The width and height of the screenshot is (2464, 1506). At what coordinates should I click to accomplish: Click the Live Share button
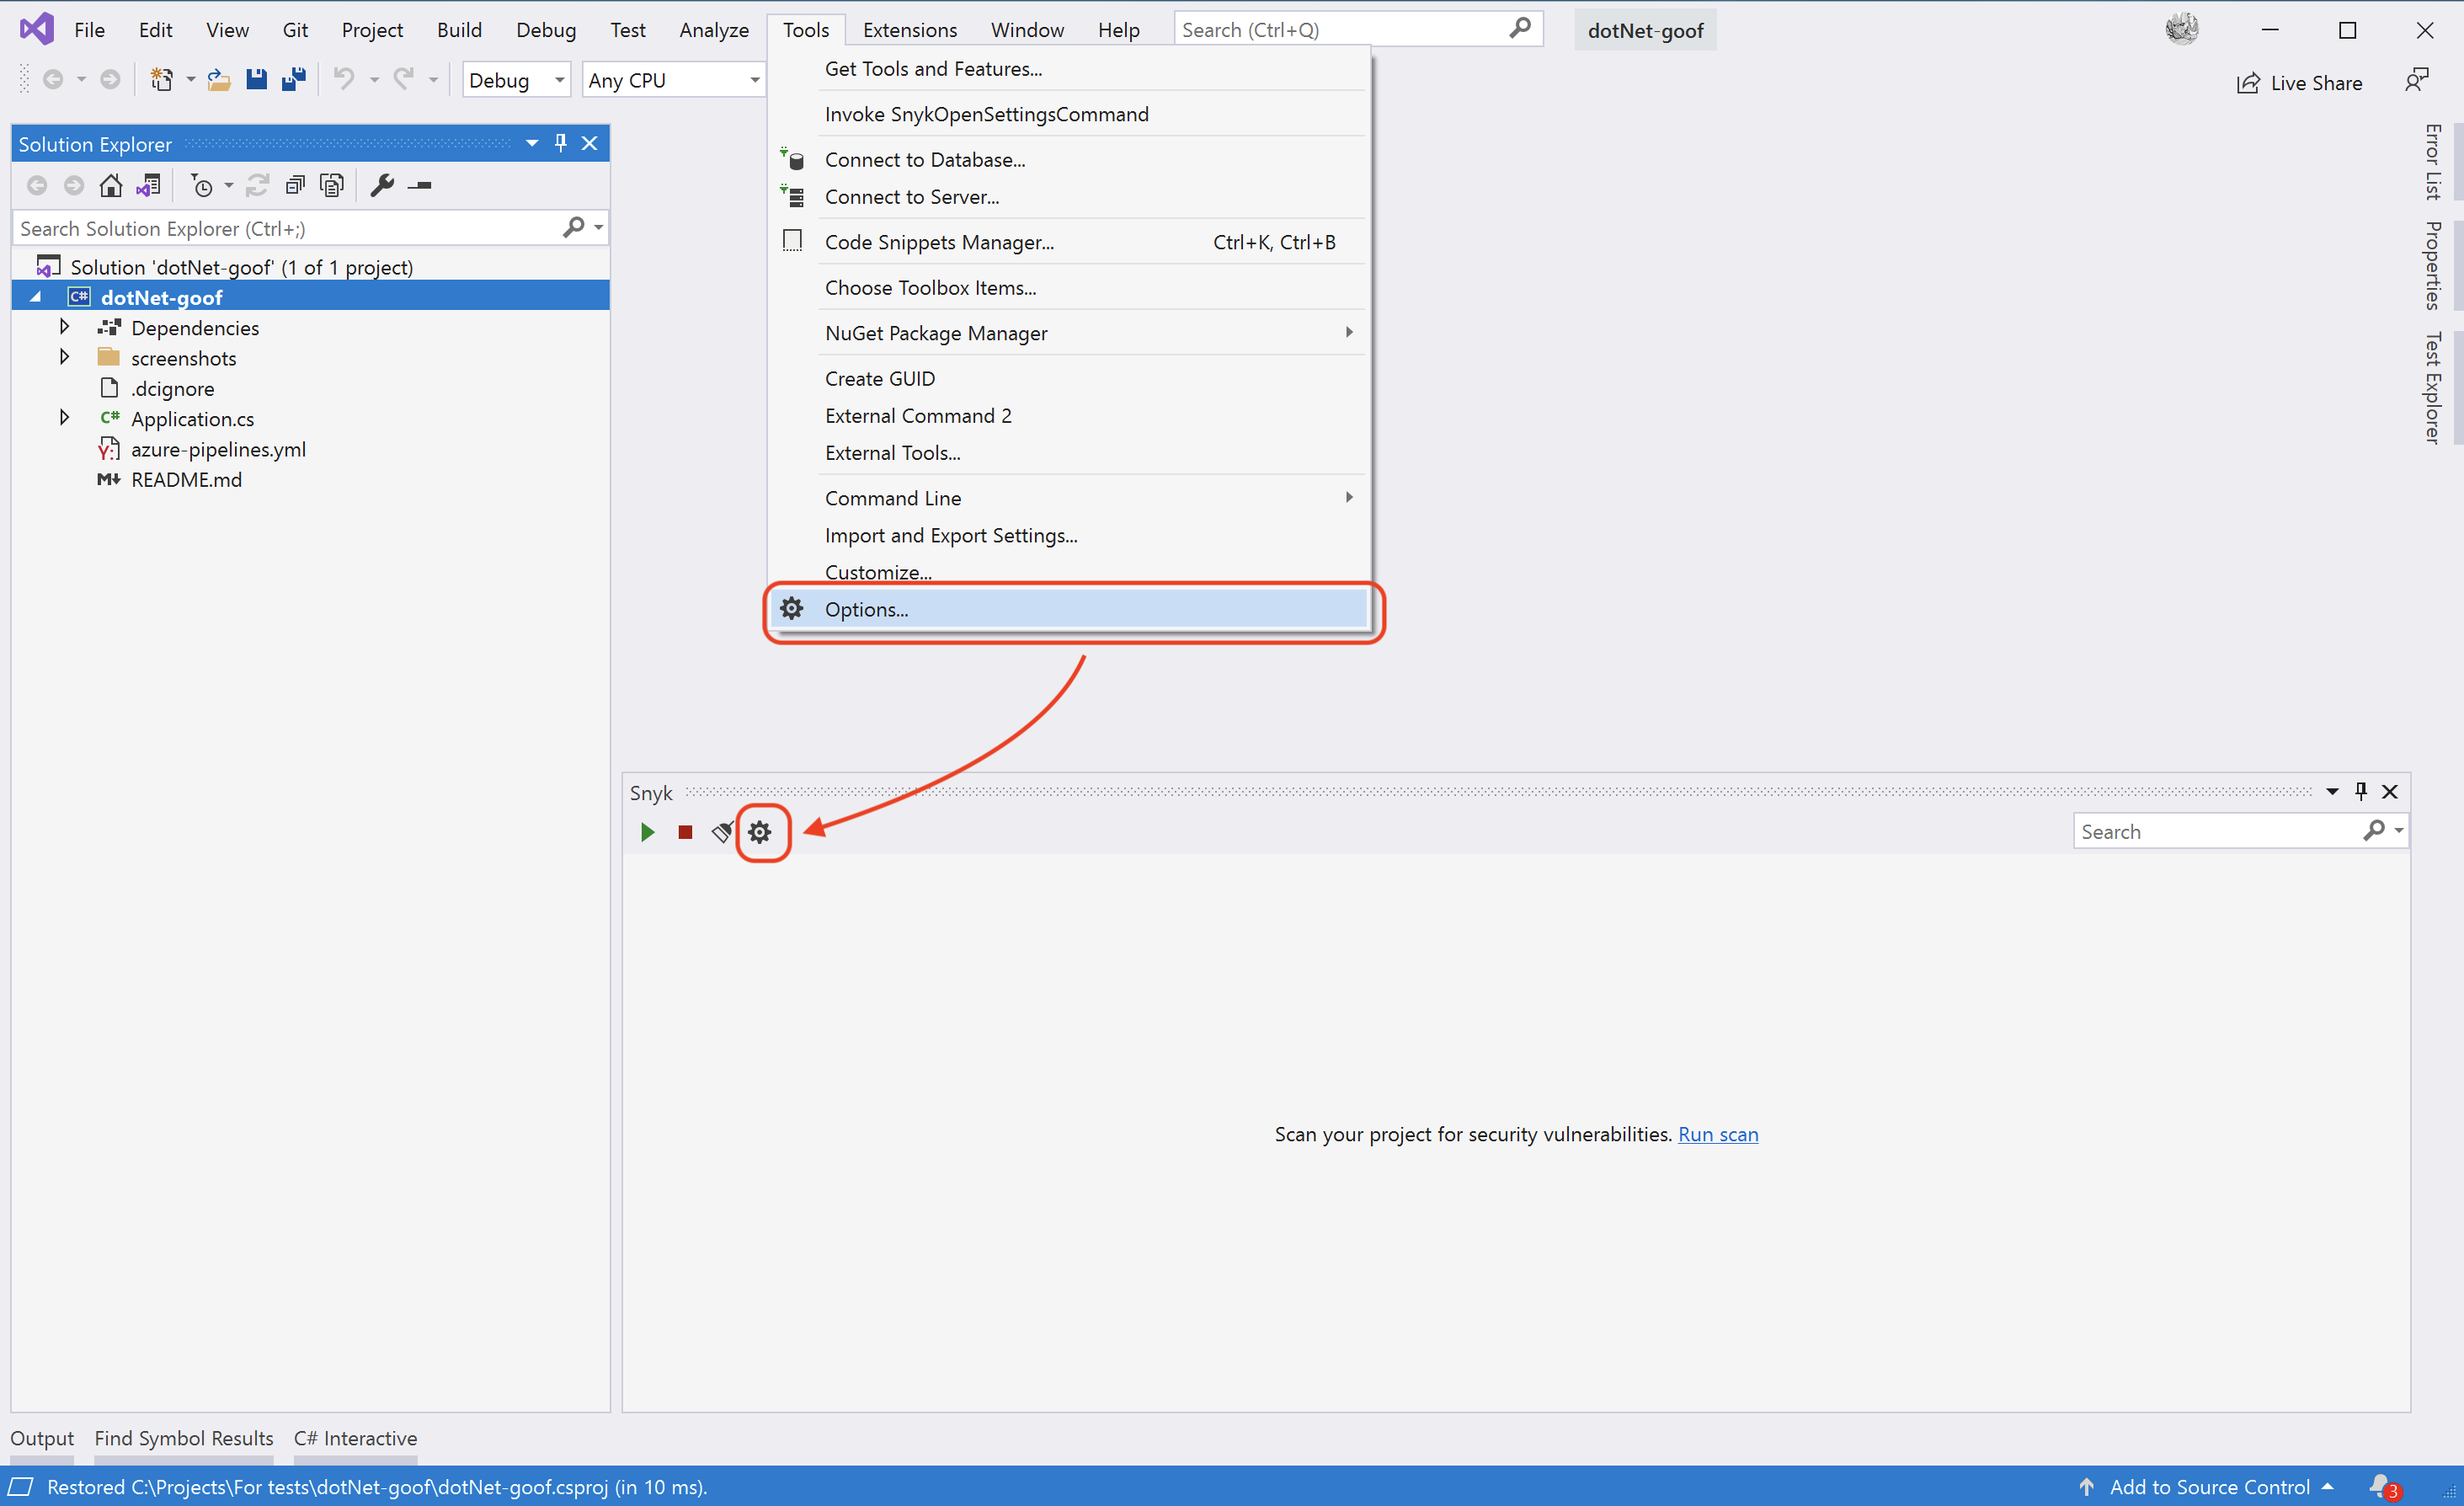[x=2299, y=83]
